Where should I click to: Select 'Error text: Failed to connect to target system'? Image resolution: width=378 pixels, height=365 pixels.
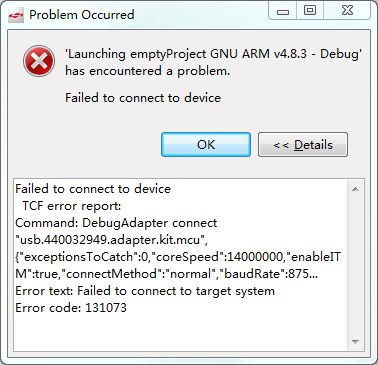pyautogui.click(x=145, y=291)
